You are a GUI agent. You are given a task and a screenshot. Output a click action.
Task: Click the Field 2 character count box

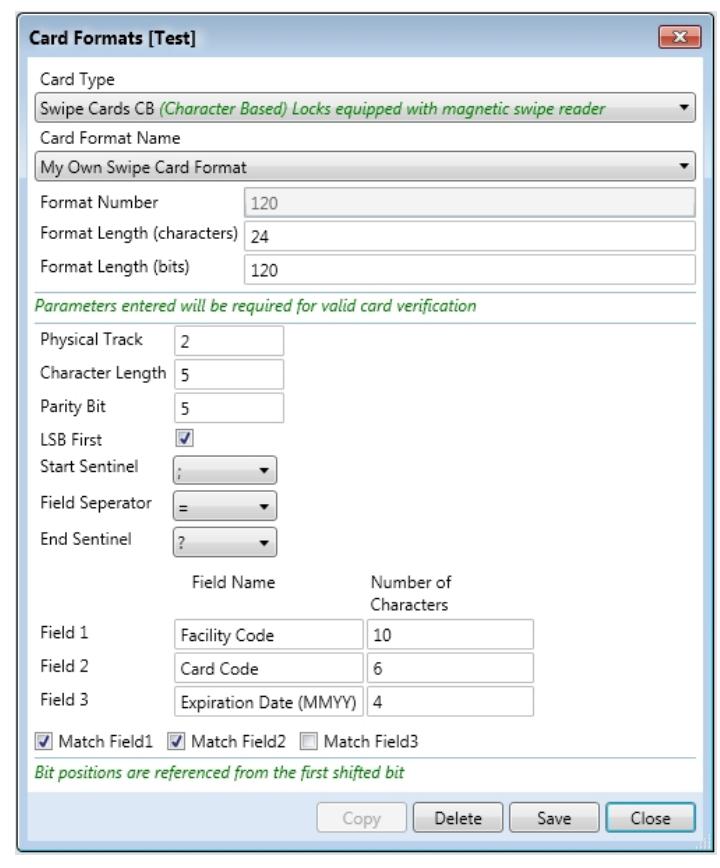coord(450,668)
